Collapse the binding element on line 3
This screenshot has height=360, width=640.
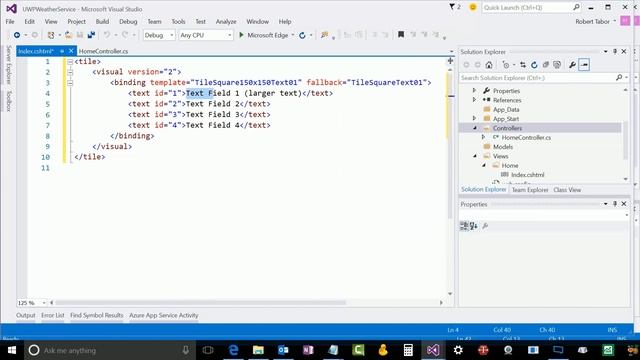click(70, 83)
